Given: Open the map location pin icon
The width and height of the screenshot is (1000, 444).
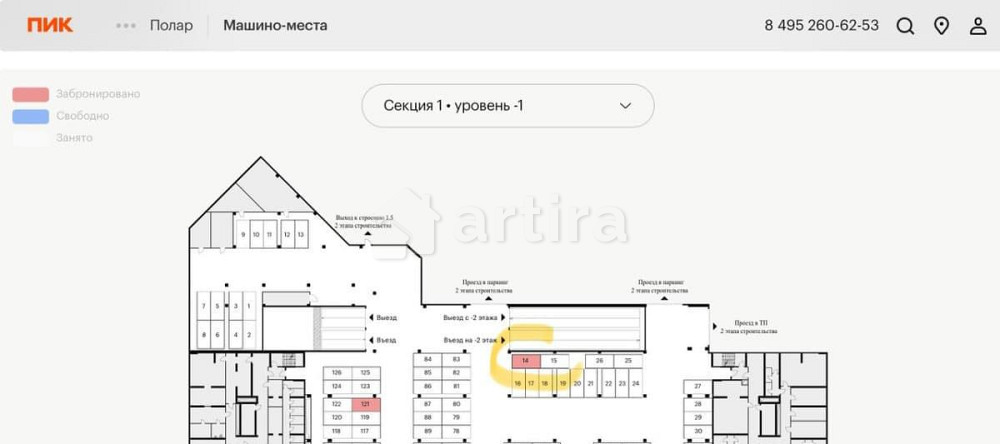Looking at the screenshot, I should coord(941,26).
